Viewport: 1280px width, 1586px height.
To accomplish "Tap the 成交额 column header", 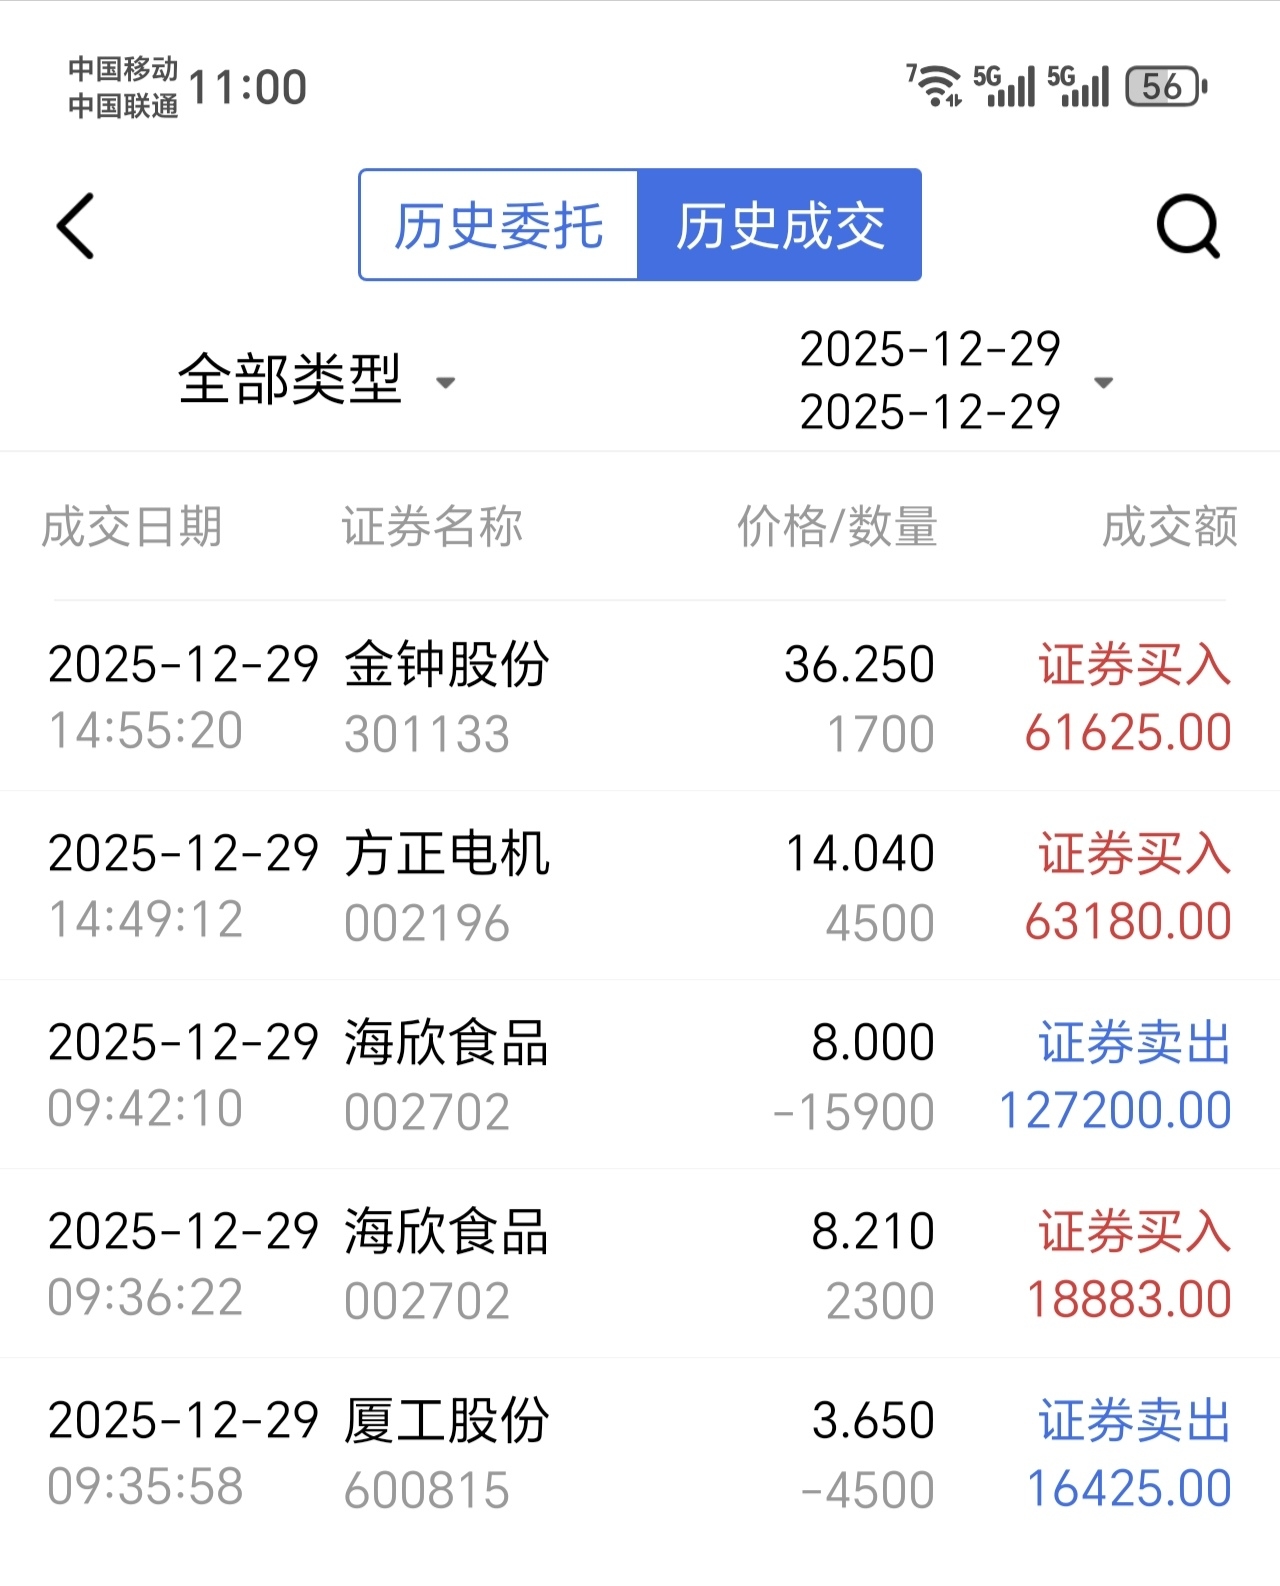I will click(x=1169, y=527).
